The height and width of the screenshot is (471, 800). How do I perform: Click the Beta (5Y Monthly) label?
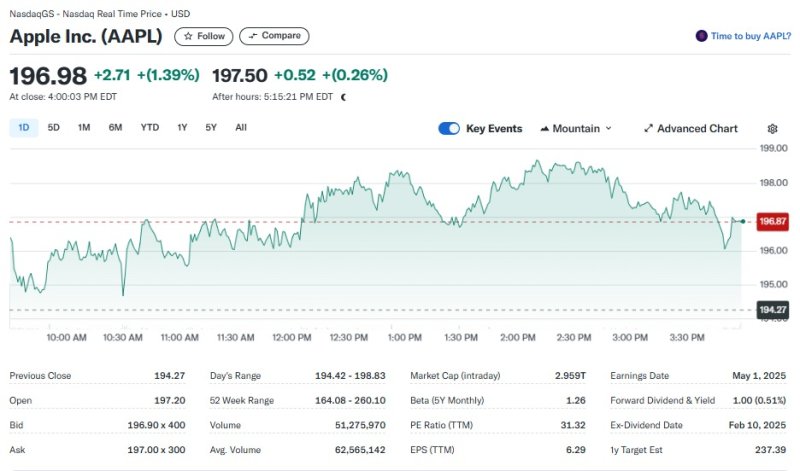(x=447, y=401)
